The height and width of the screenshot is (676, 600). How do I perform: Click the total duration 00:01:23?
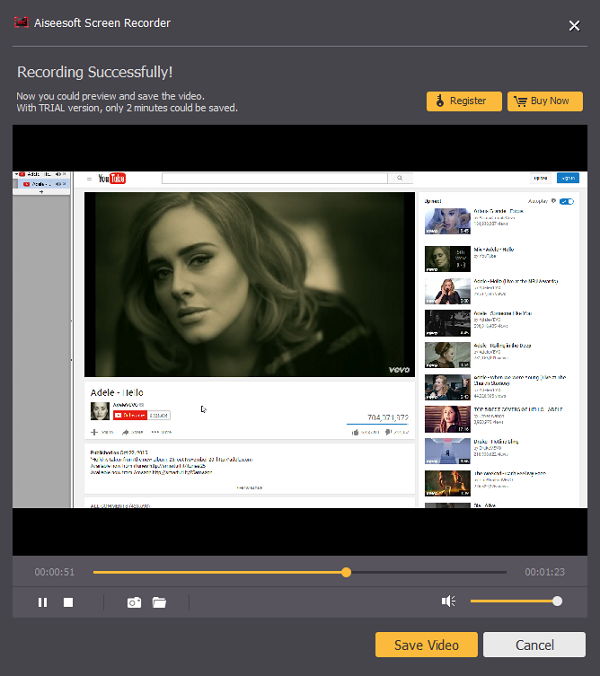[x=544, y=572]
